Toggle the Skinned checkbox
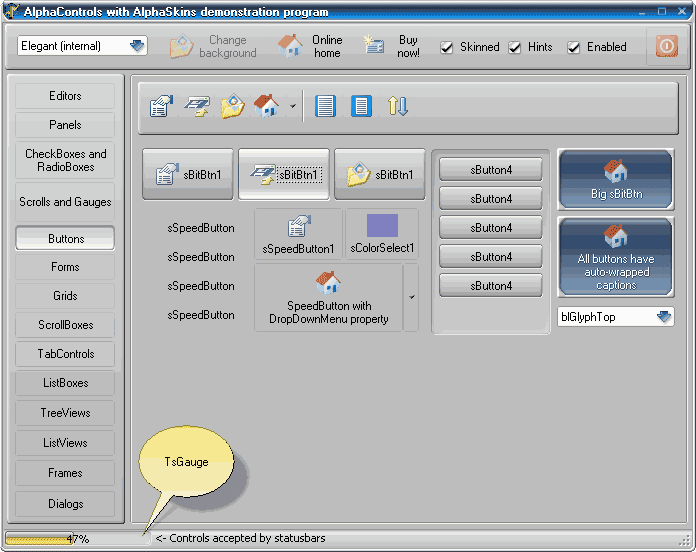 pyautogui.click(x=447, y=47)
